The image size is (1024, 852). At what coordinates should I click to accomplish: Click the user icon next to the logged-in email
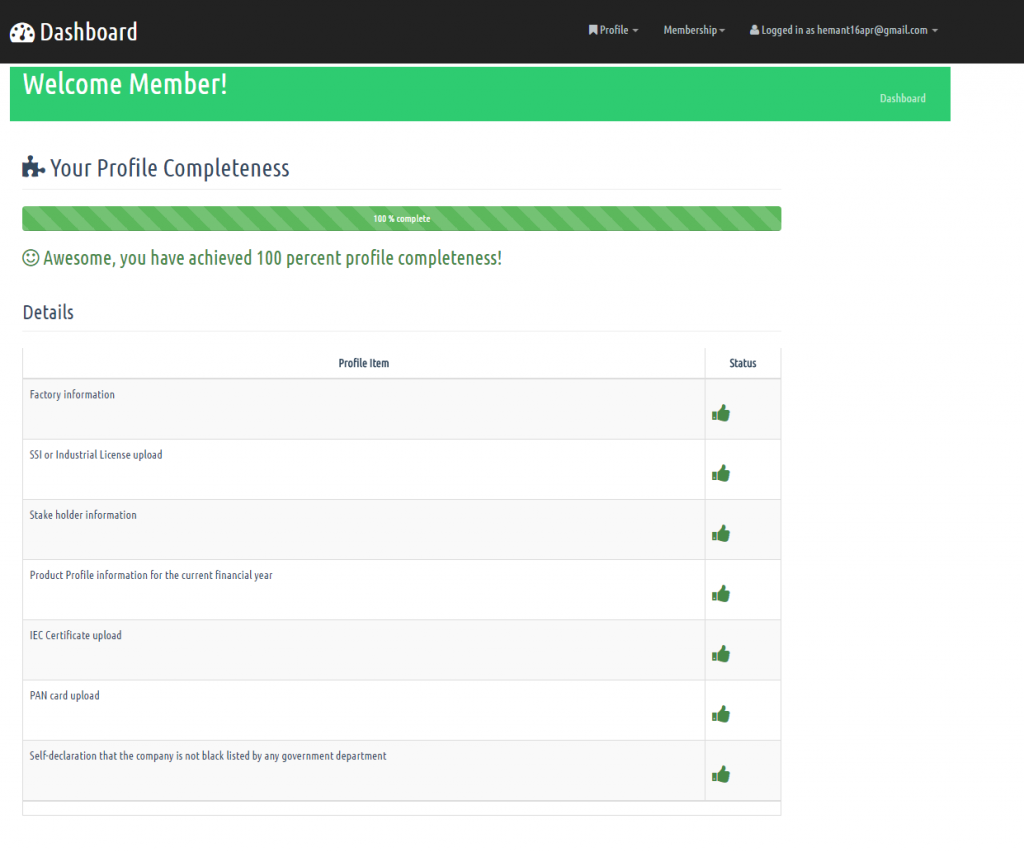coord(753,30)
